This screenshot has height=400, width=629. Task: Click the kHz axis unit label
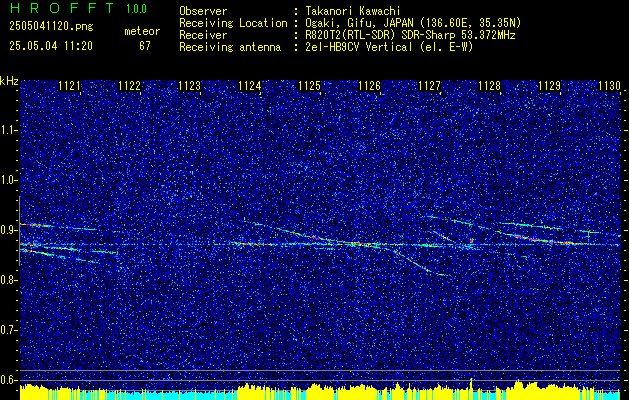tap(9, 81)
